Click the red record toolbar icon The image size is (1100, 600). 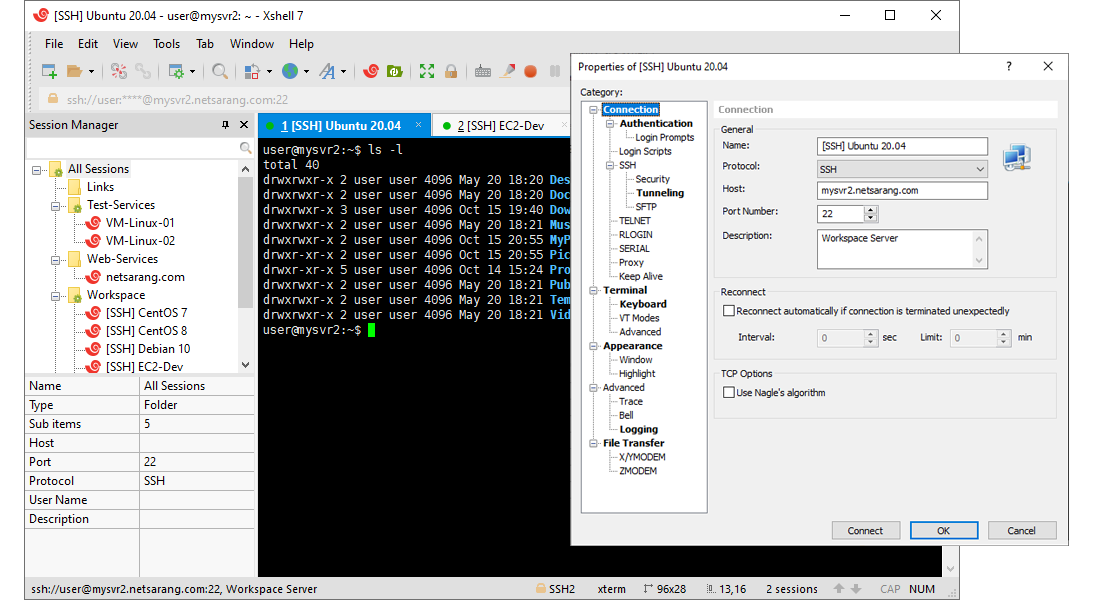pyautogui.click(x=531, y=71)
